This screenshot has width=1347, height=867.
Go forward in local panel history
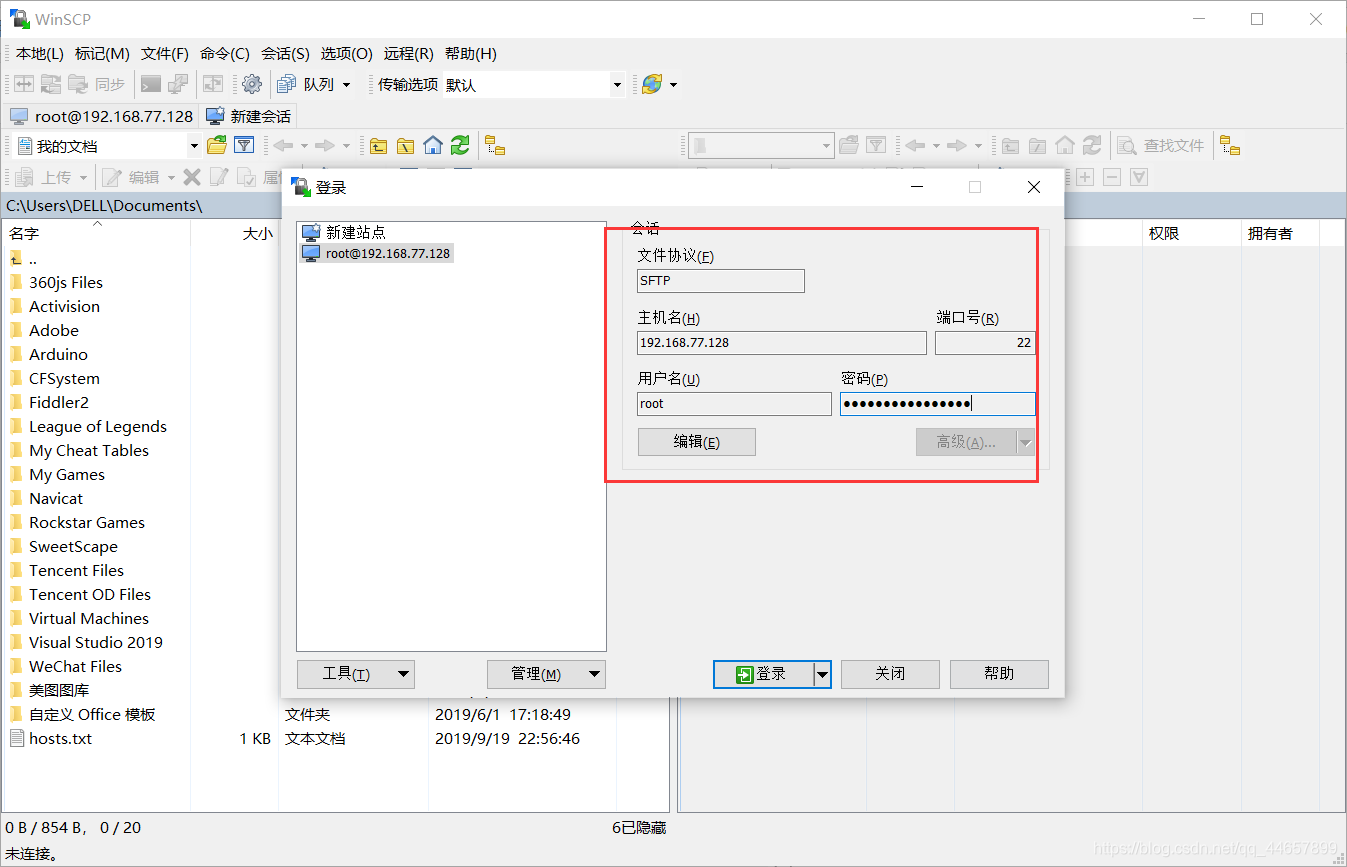tap(326, 146)
